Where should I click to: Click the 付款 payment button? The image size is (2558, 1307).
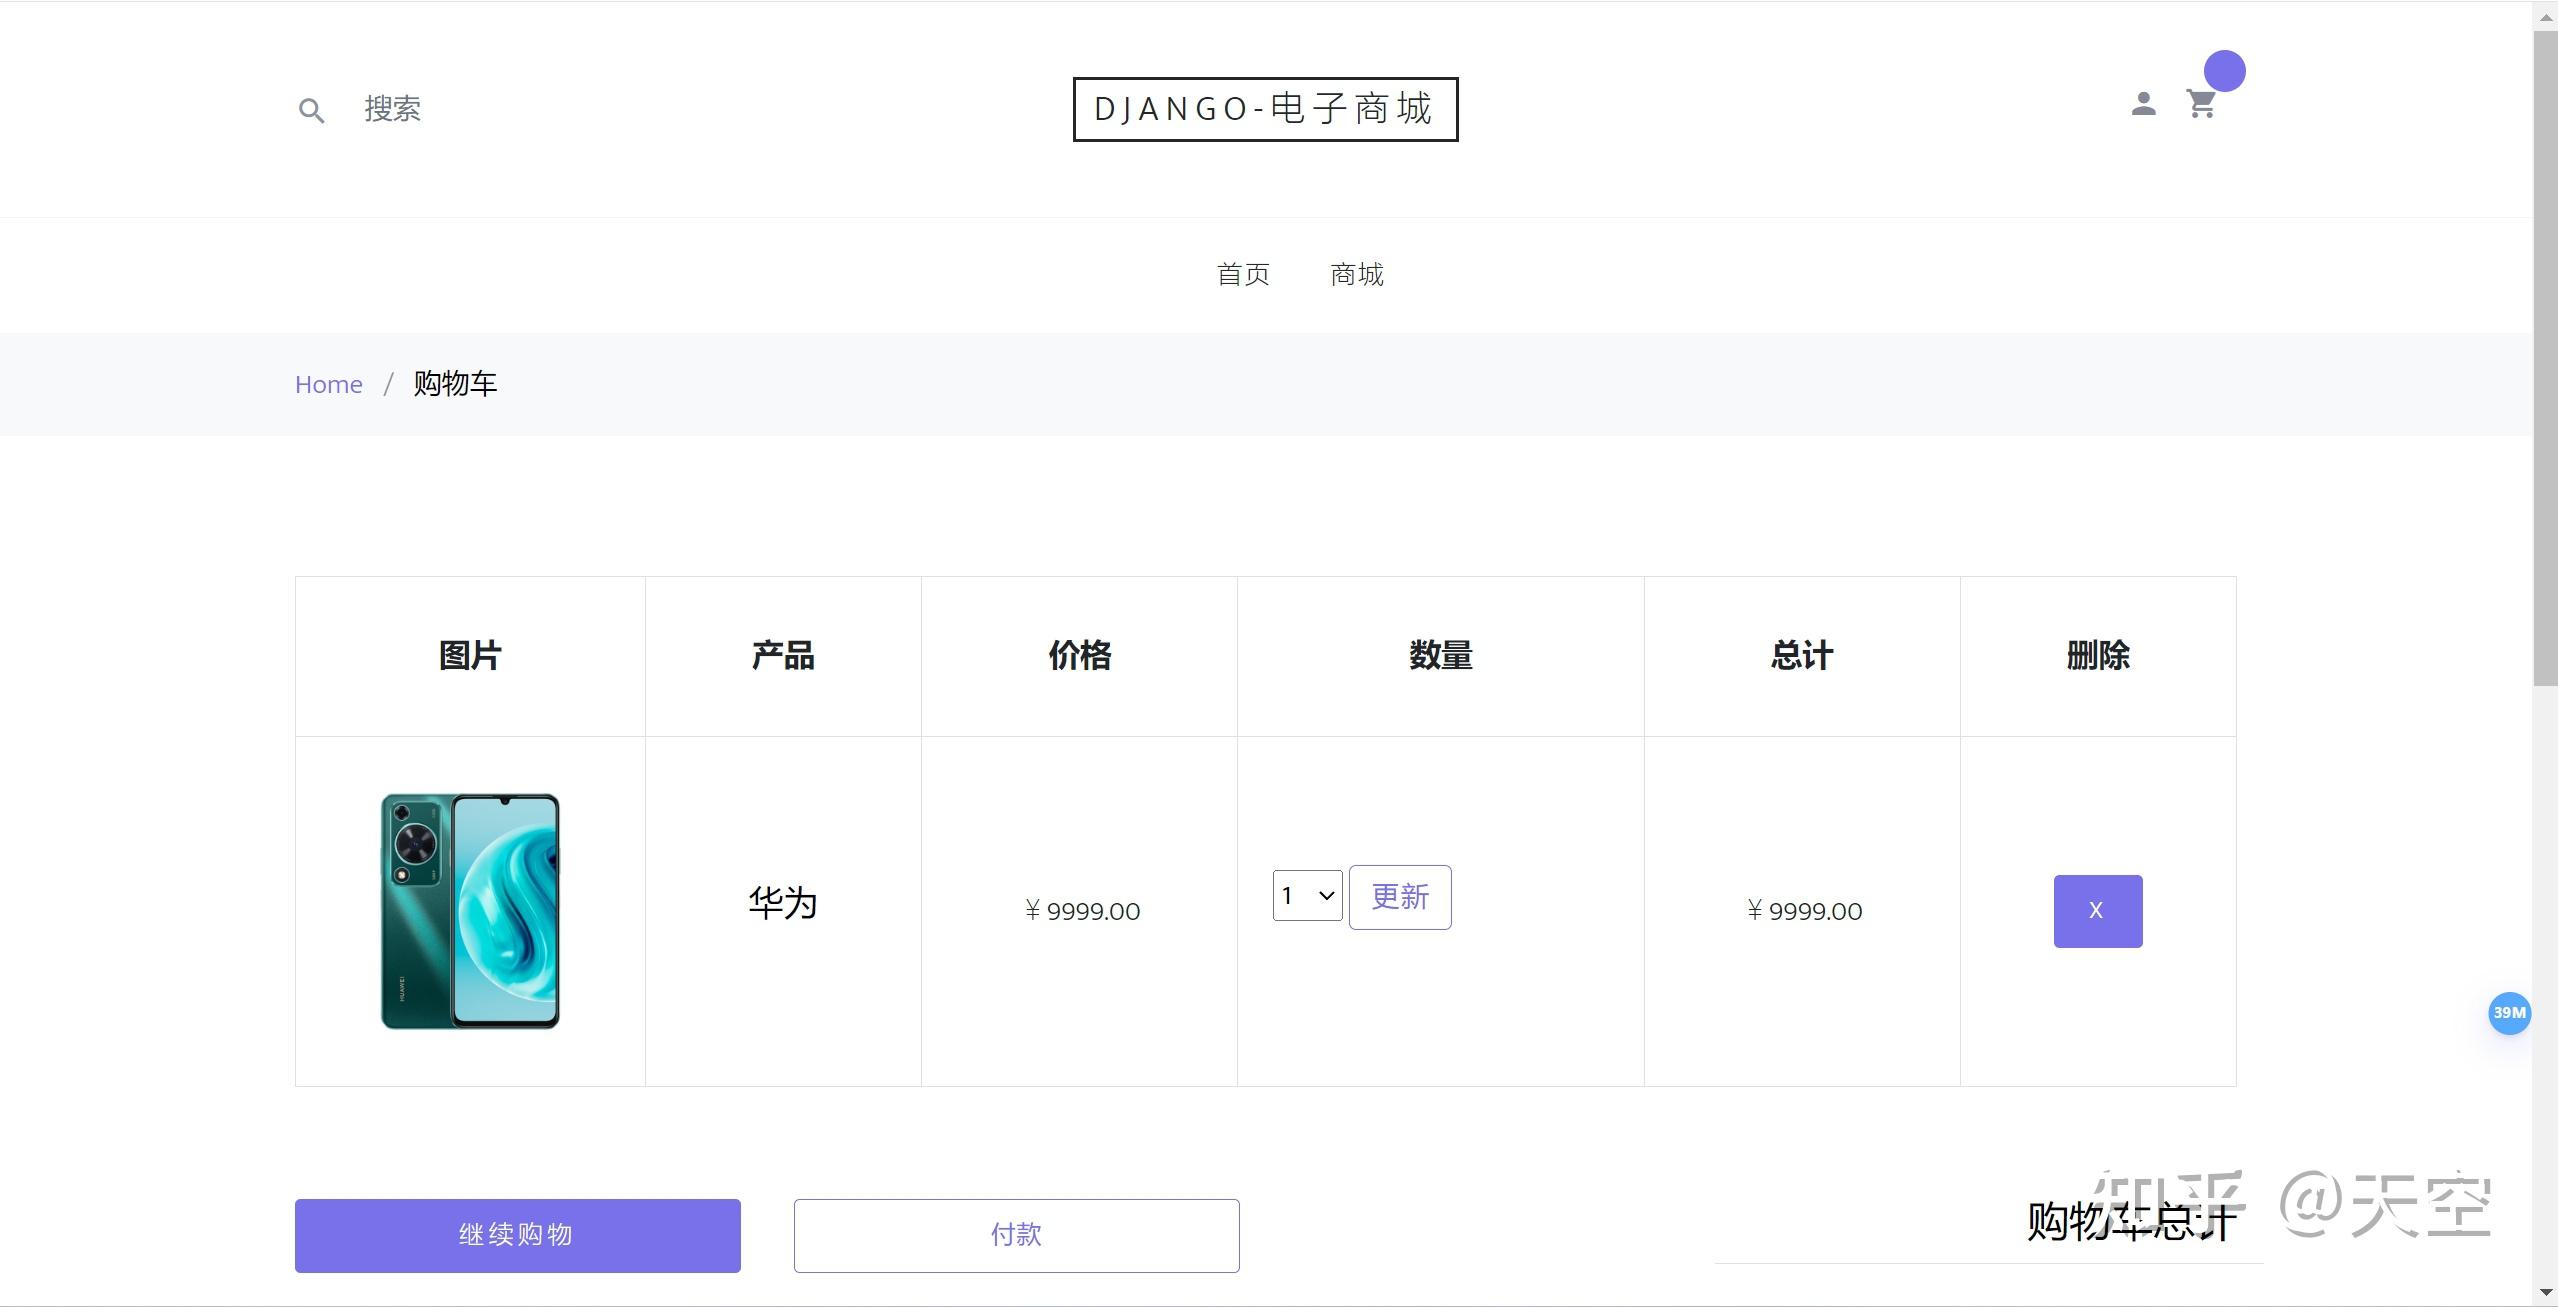(1015, 1235)
